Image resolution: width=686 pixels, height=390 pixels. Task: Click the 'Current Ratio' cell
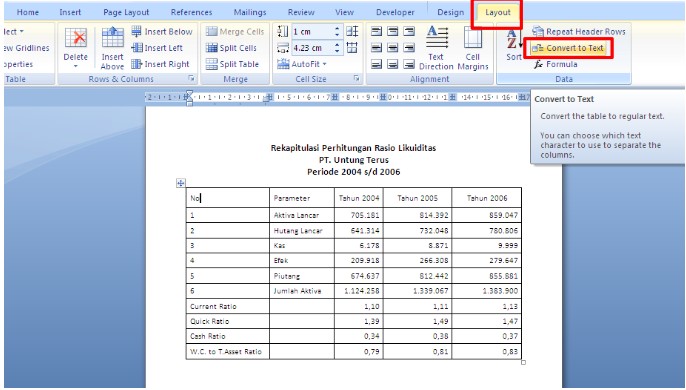[228, 306]
